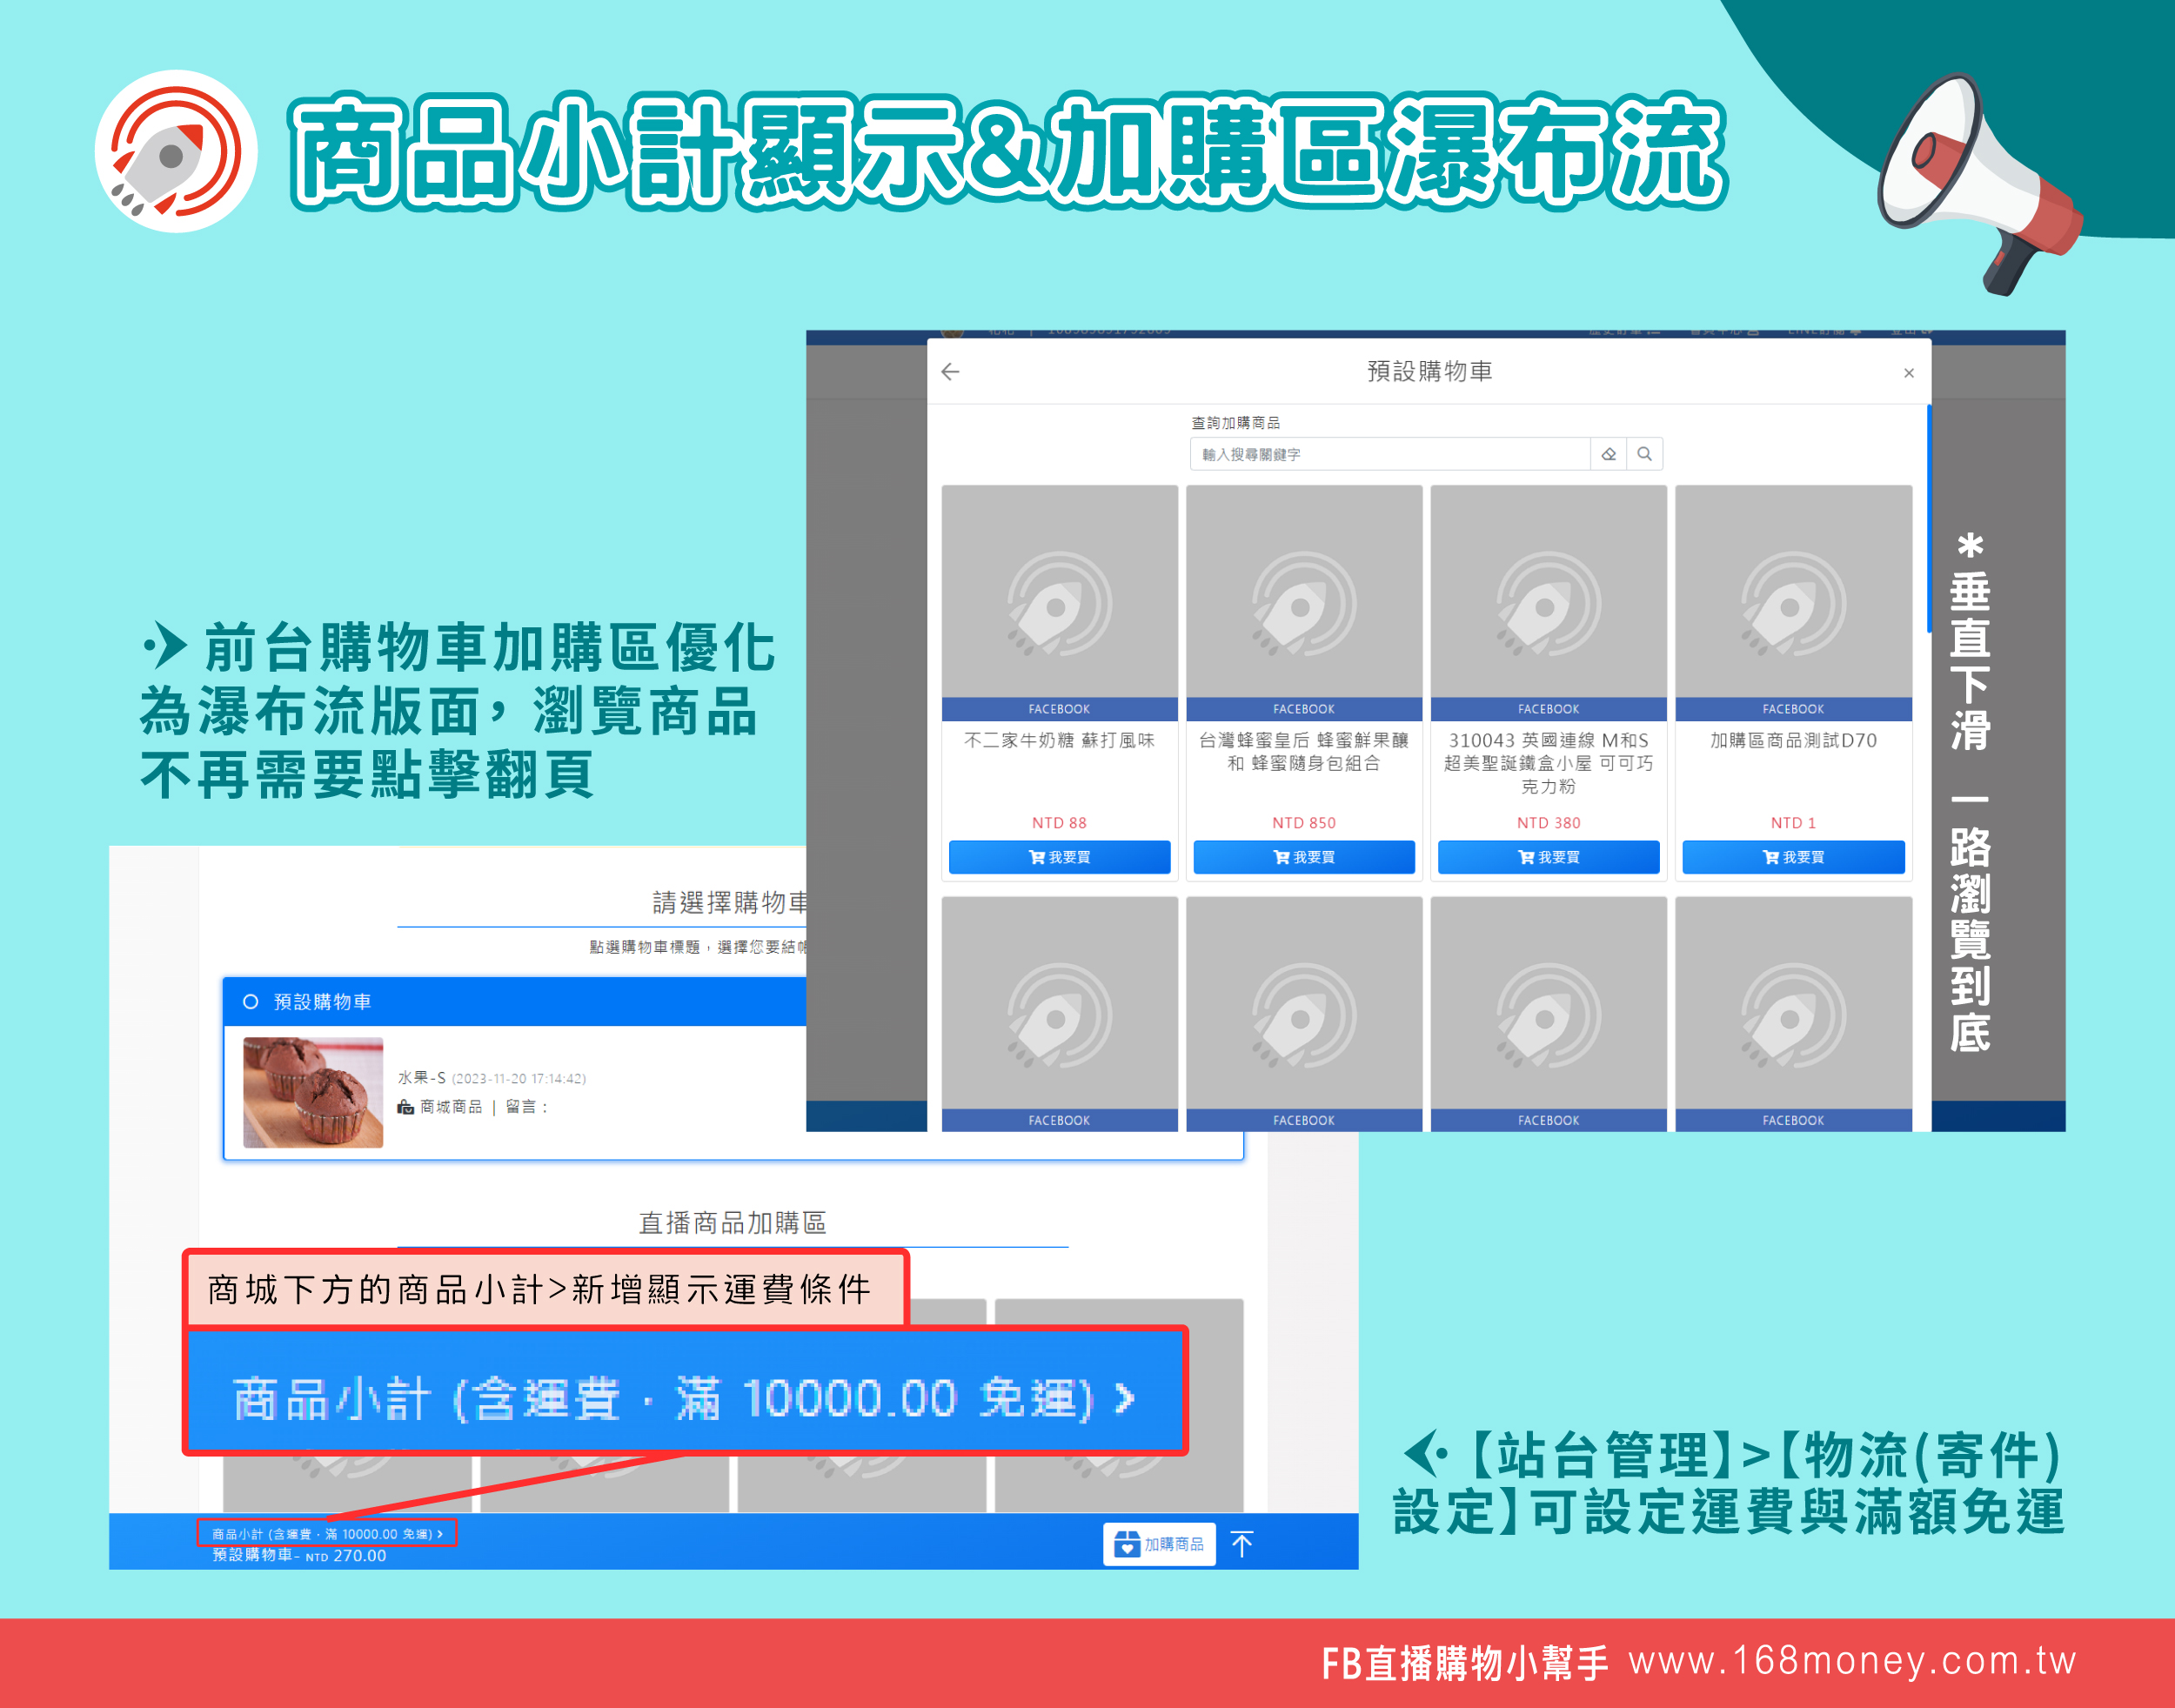This screenshot has height=1708, width=2175.
Task: Click the NTD 380 price label
Action: coord(1548,822)
